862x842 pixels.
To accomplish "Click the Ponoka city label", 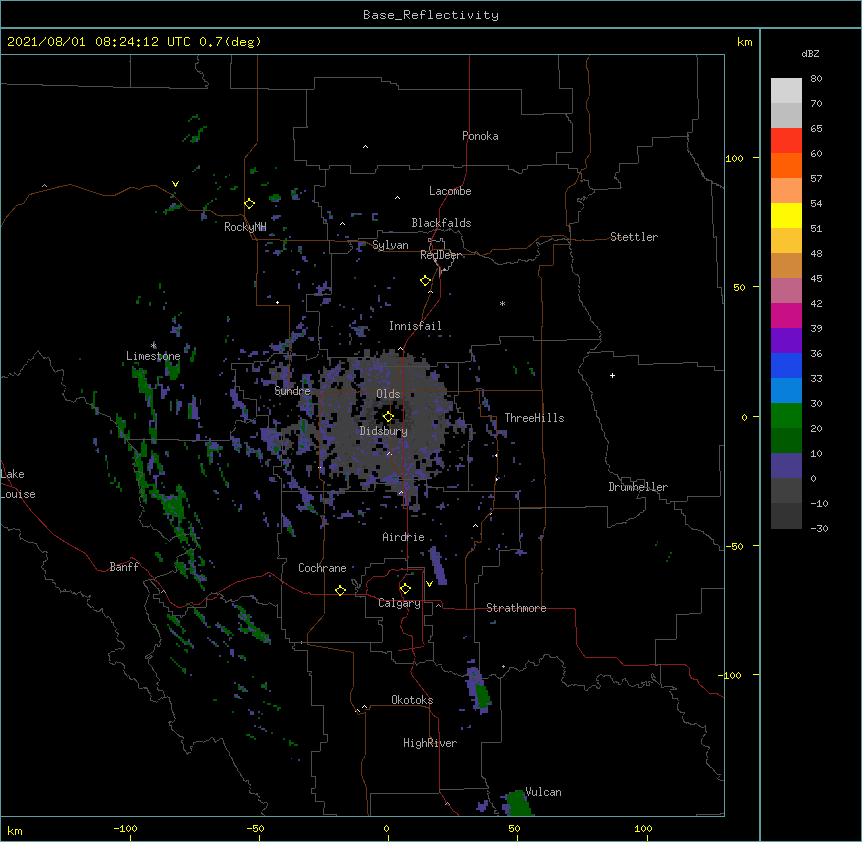I will [x=480, y=136].
